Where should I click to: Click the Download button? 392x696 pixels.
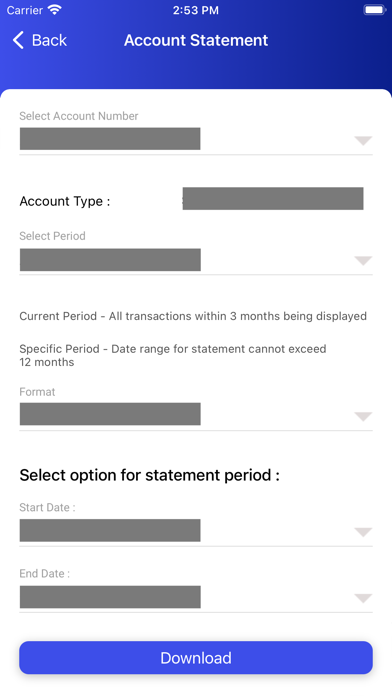[196, 657]
